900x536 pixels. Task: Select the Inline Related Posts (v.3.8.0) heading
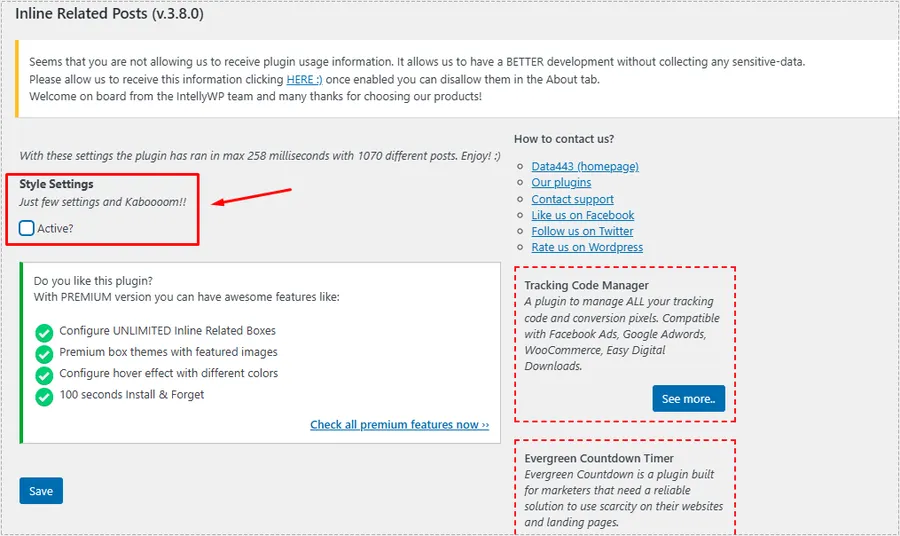tap(109, 13)
